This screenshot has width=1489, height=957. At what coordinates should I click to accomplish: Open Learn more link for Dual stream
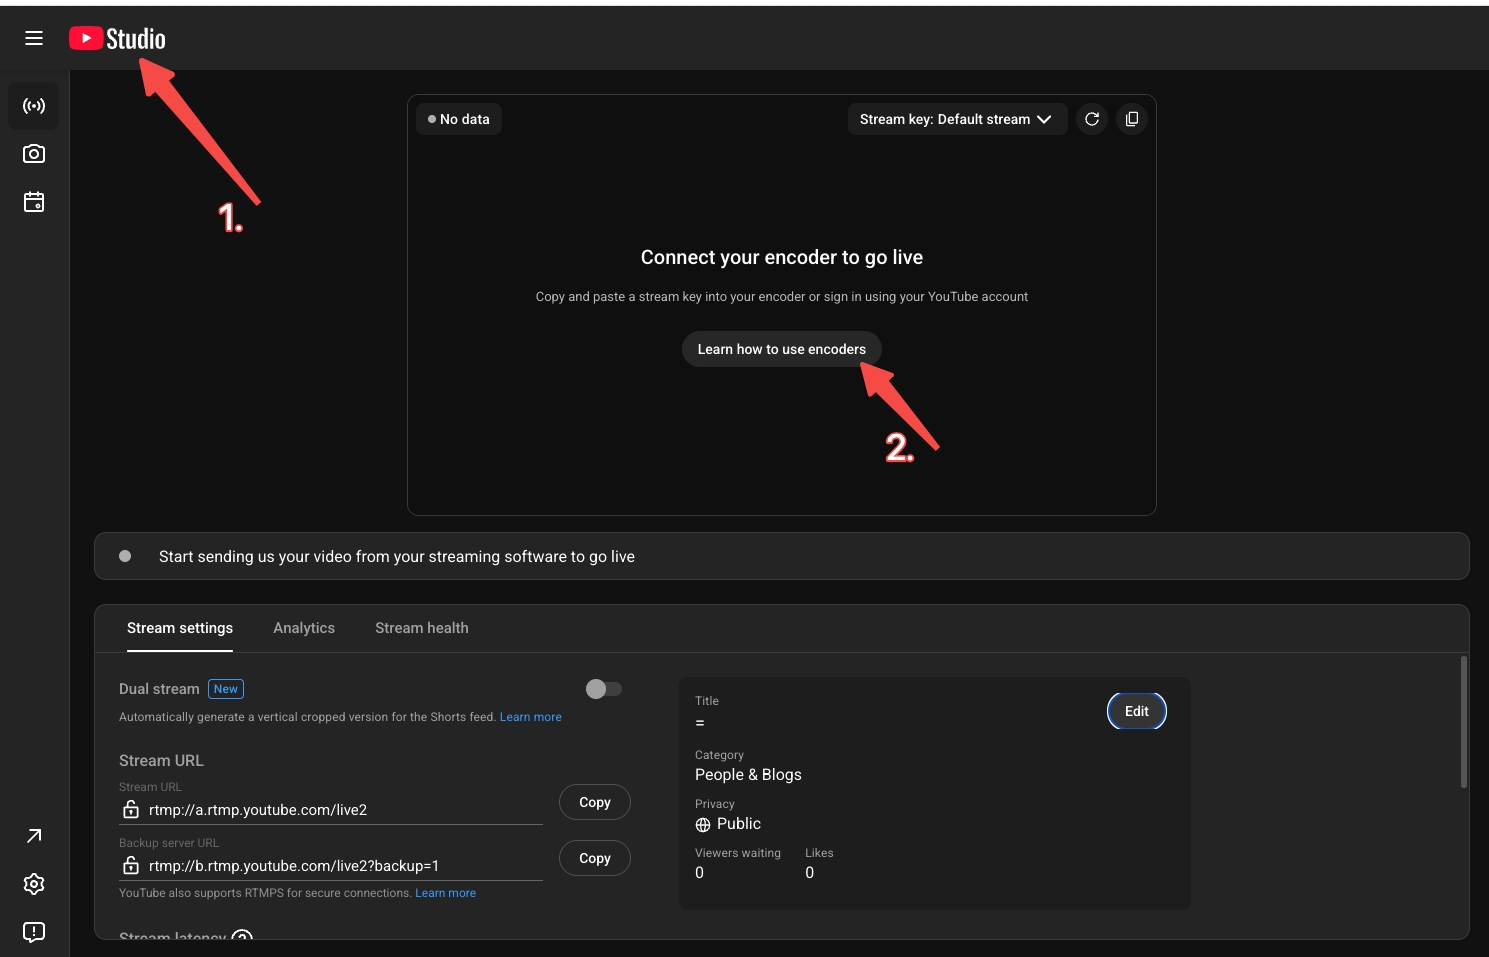pos(531,717)
